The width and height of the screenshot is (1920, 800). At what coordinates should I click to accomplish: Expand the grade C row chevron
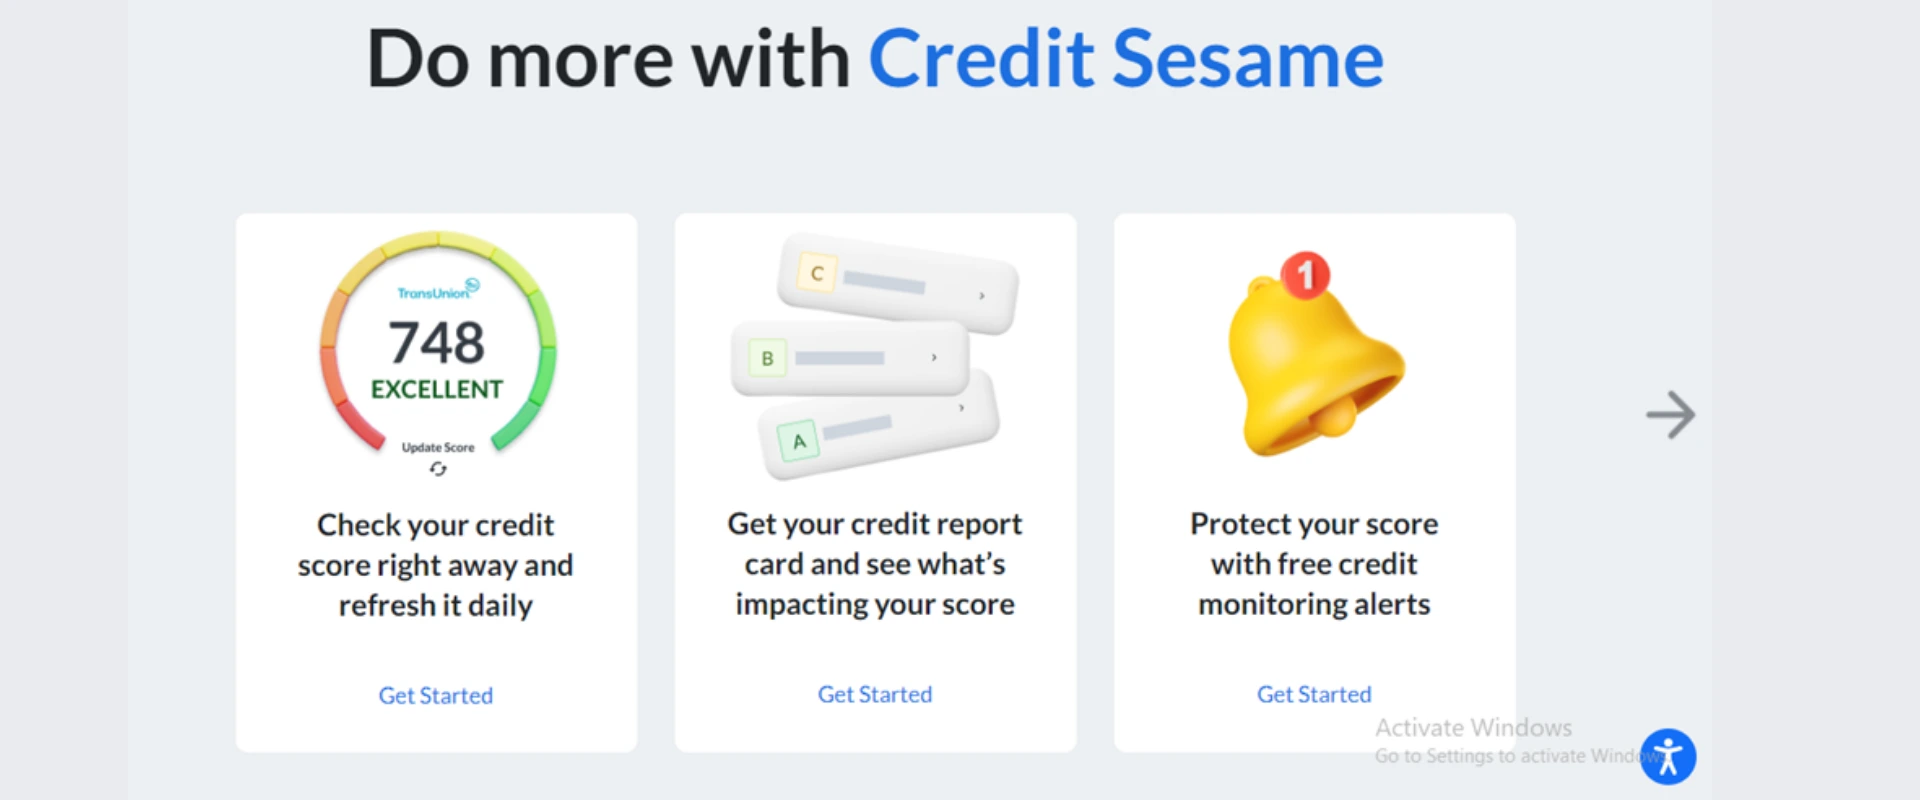tap(982, 296)
